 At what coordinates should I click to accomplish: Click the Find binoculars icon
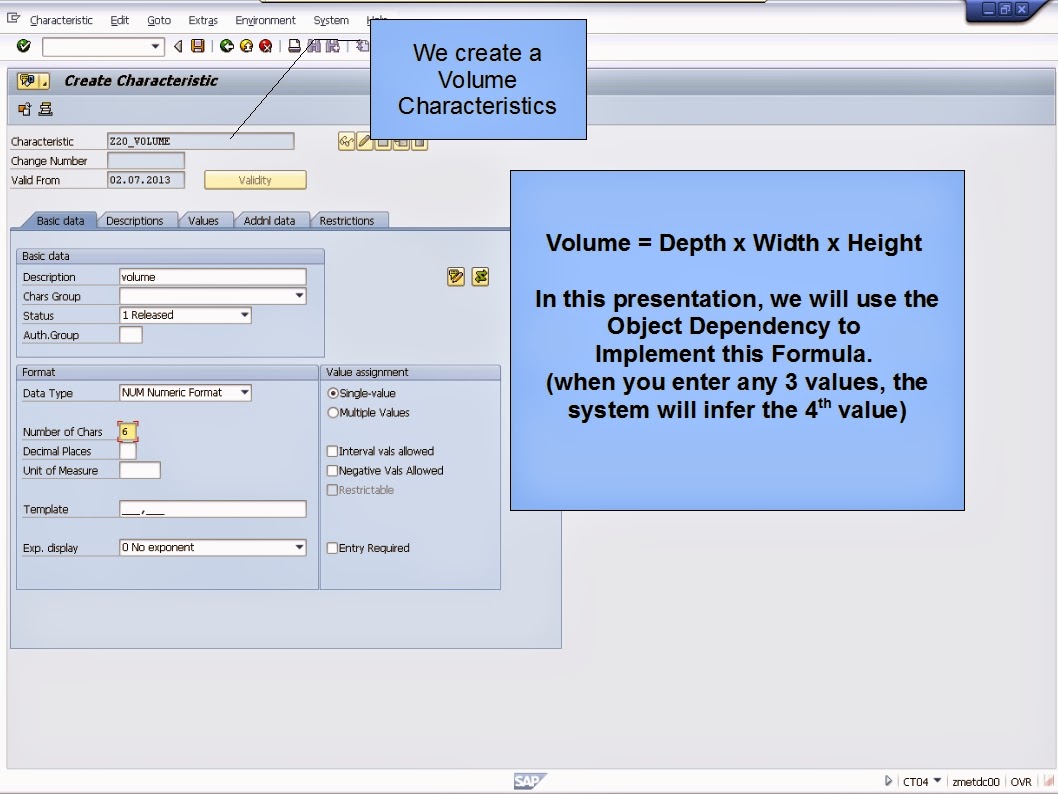[314, 46]
